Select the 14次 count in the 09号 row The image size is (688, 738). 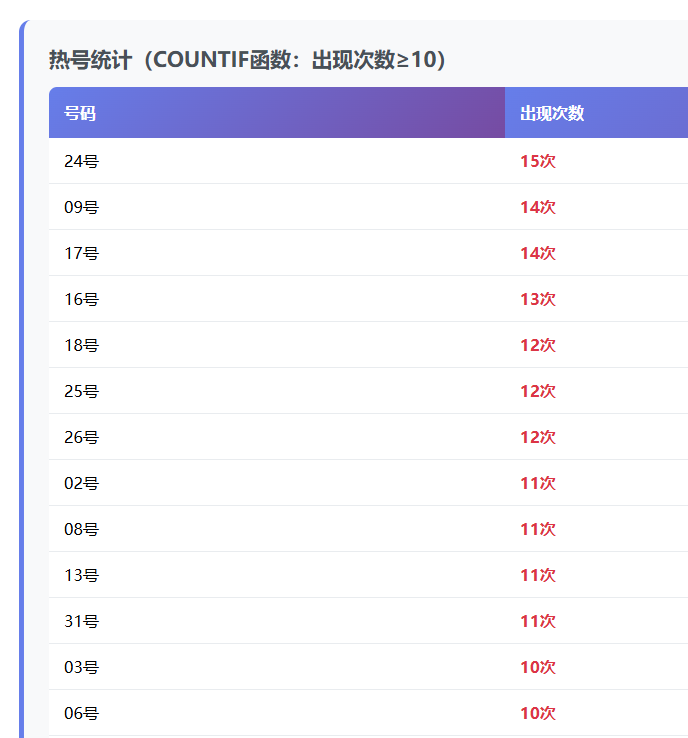(x=538, y=207)
